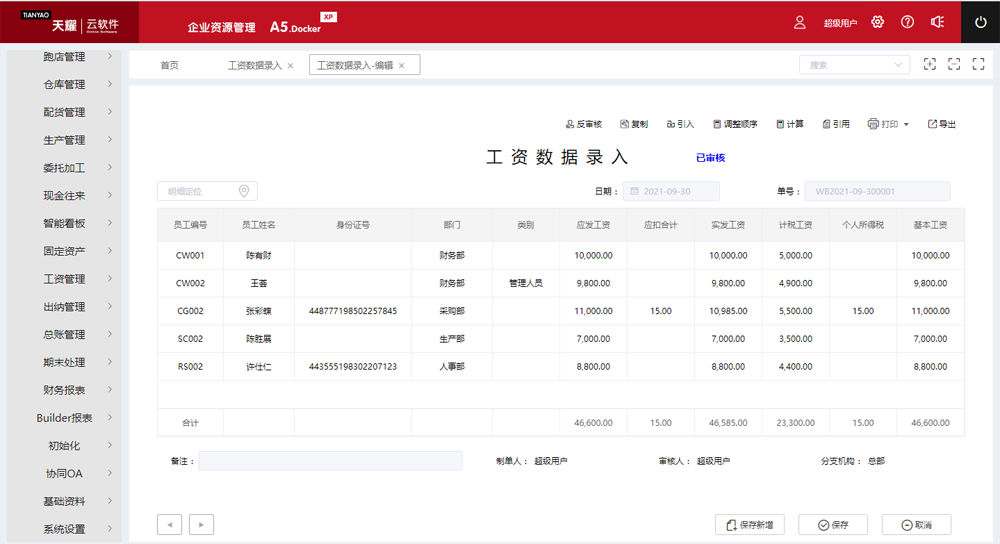This screenshot has height=544, width=1000.
Task: Click the zoom-in plus frame icon
Action: point(930,64)
